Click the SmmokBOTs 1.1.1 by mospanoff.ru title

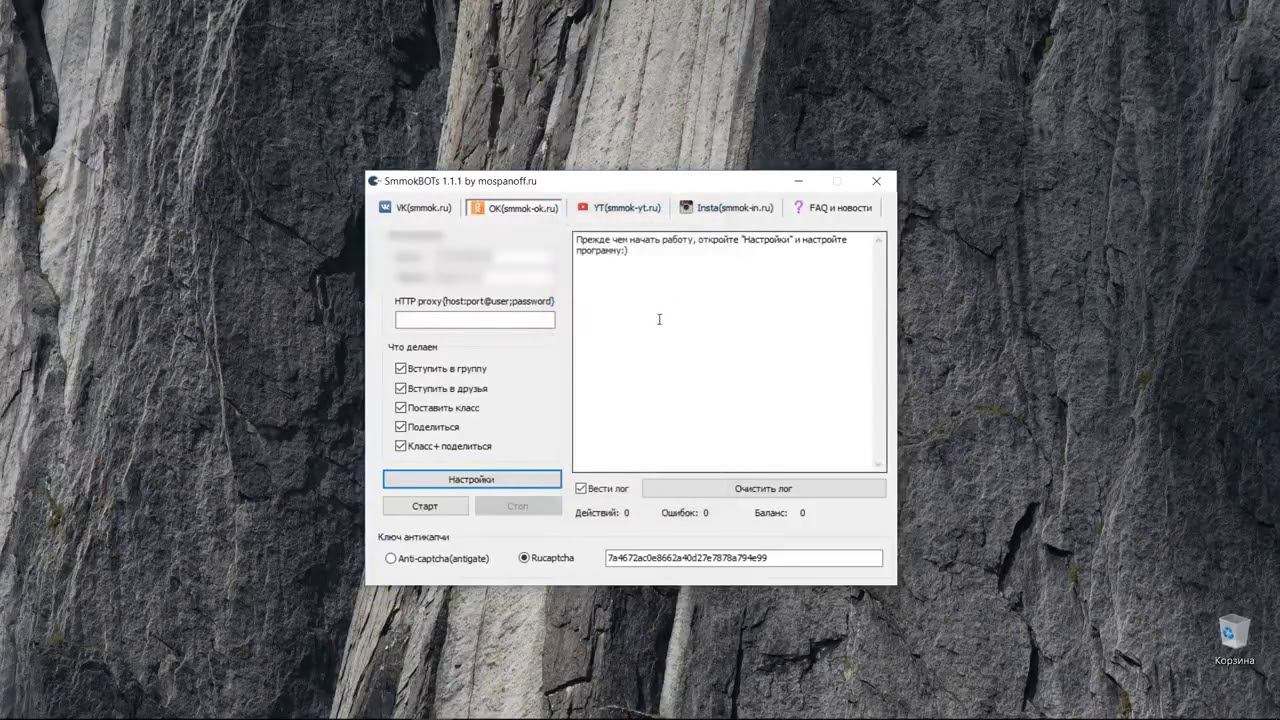pos(460,181)
